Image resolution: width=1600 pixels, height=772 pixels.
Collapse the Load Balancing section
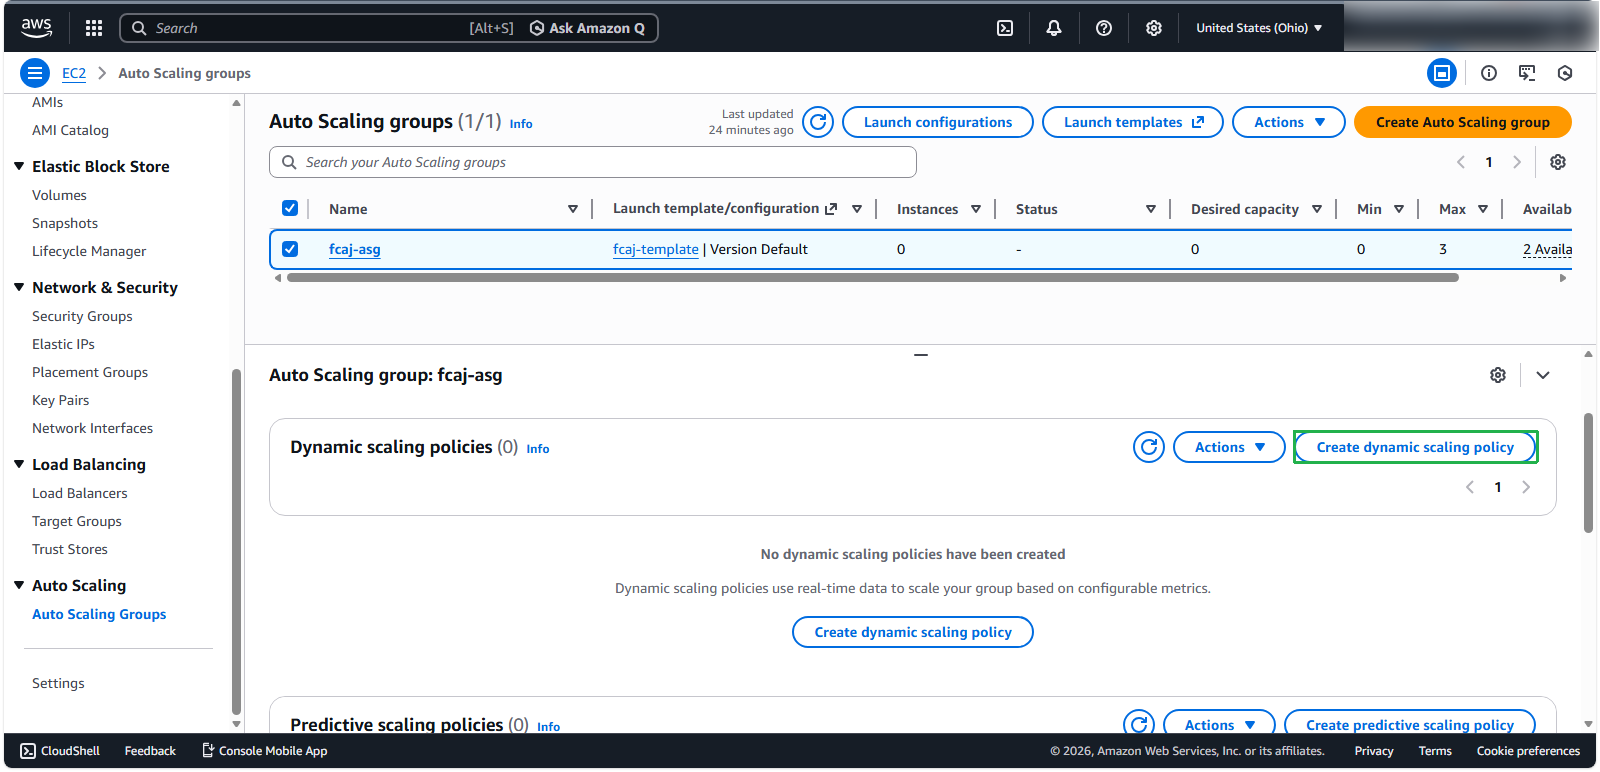pyautogui.click(x=19, y=464)
